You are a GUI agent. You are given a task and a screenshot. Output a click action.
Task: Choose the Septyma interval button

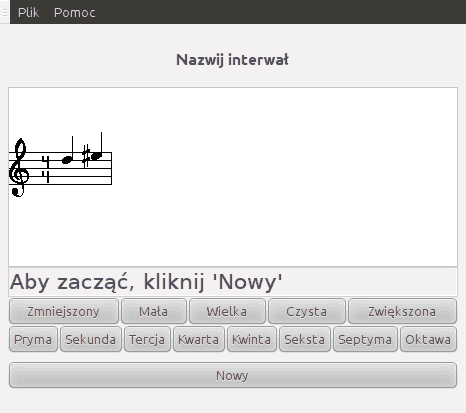pos(365,339)
